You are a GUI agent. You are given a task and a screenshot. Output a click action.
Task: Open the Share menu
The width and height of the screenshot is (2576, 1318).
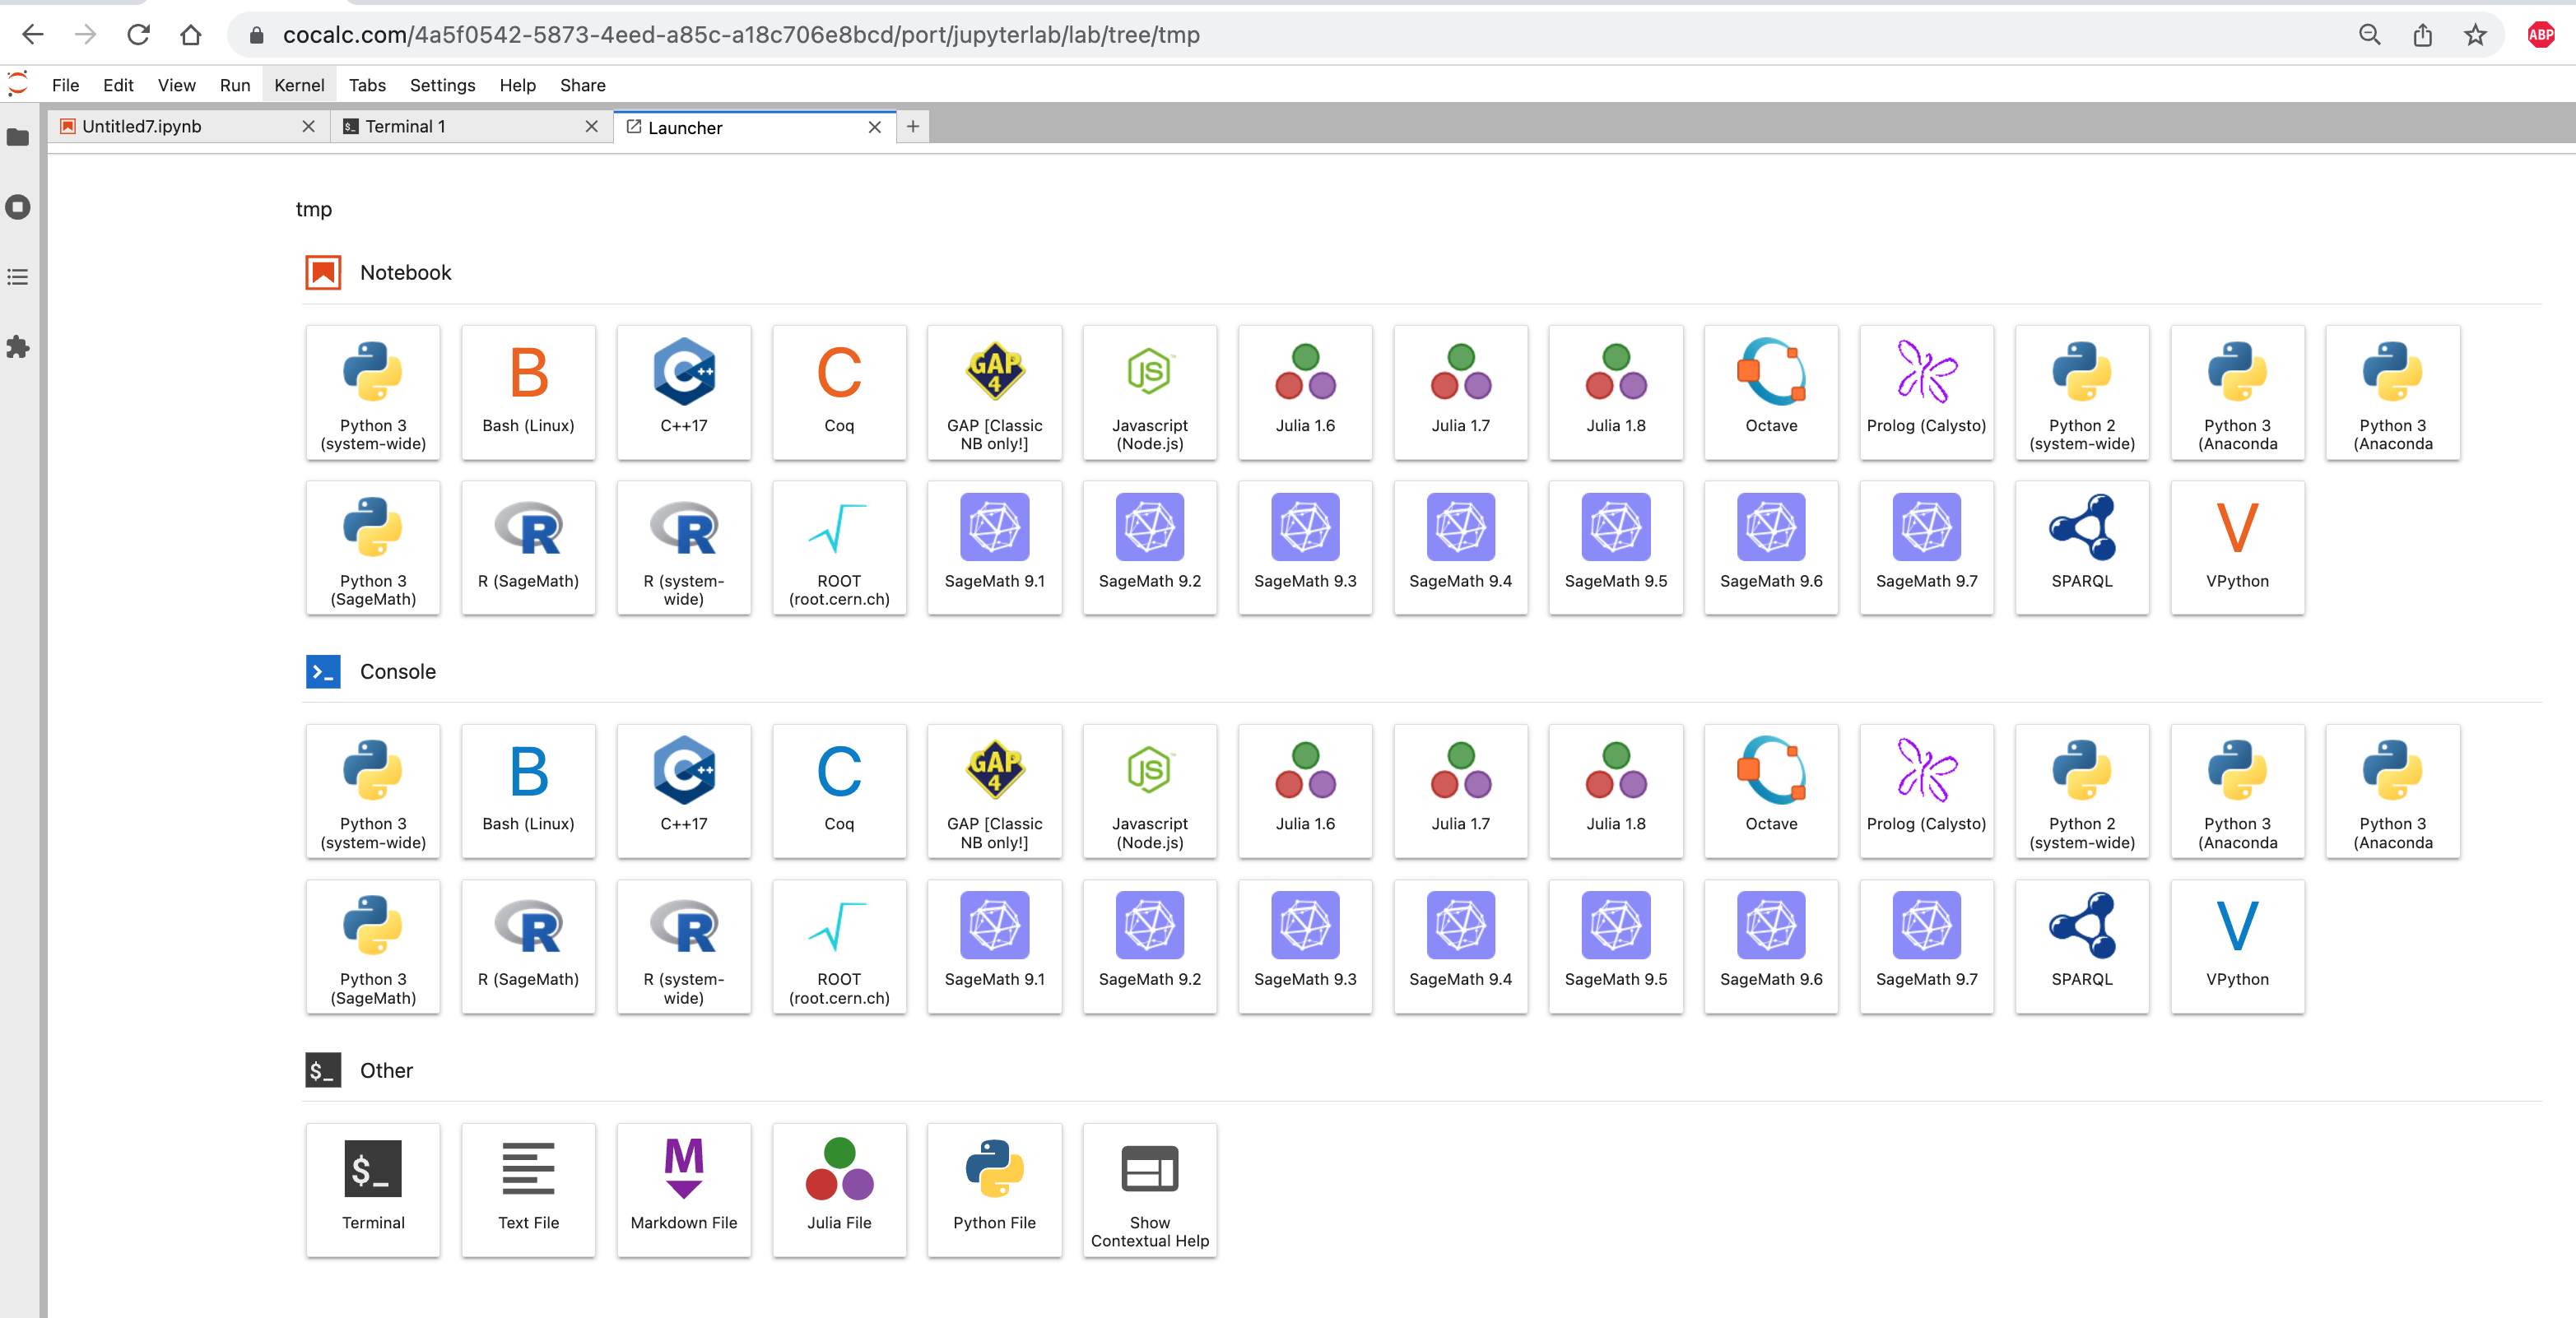pos(582,85)
